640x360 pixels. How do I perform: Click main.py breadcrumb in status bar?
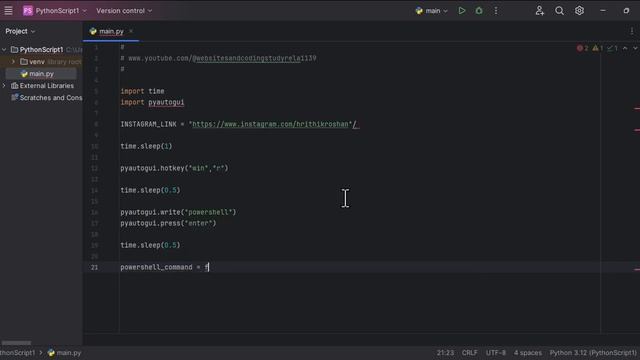pos(64,353)
